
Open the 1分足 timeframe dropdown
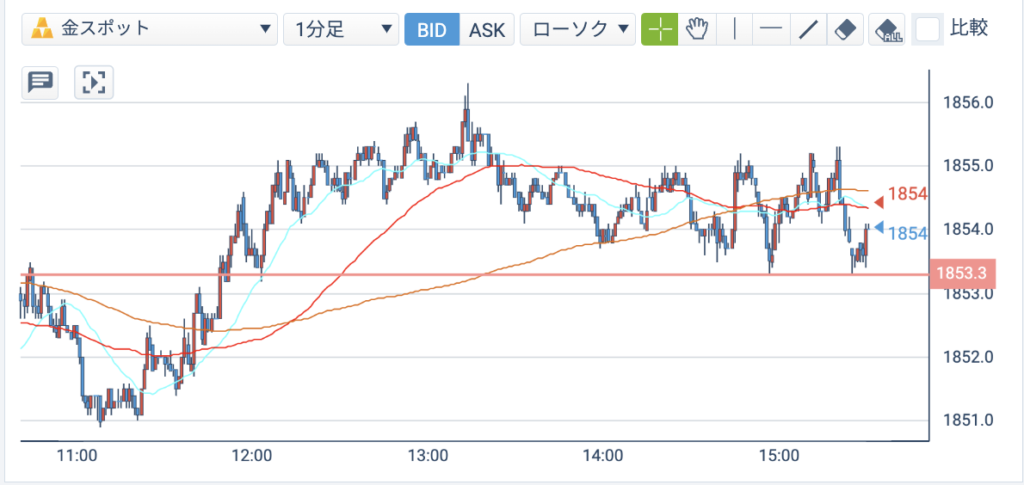click(x=341, y=29)
